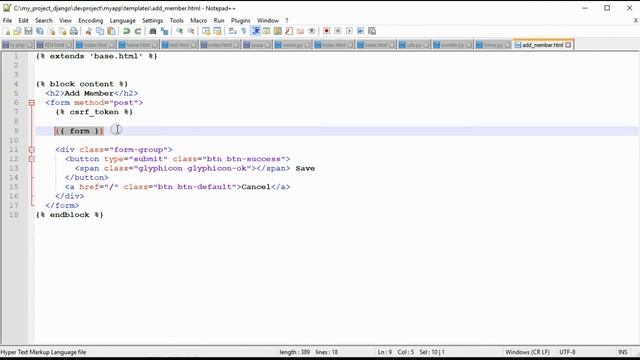Open the Language menu
Image resolution: width=640 pixels, height=360 pixels.
tap(122, 20)
